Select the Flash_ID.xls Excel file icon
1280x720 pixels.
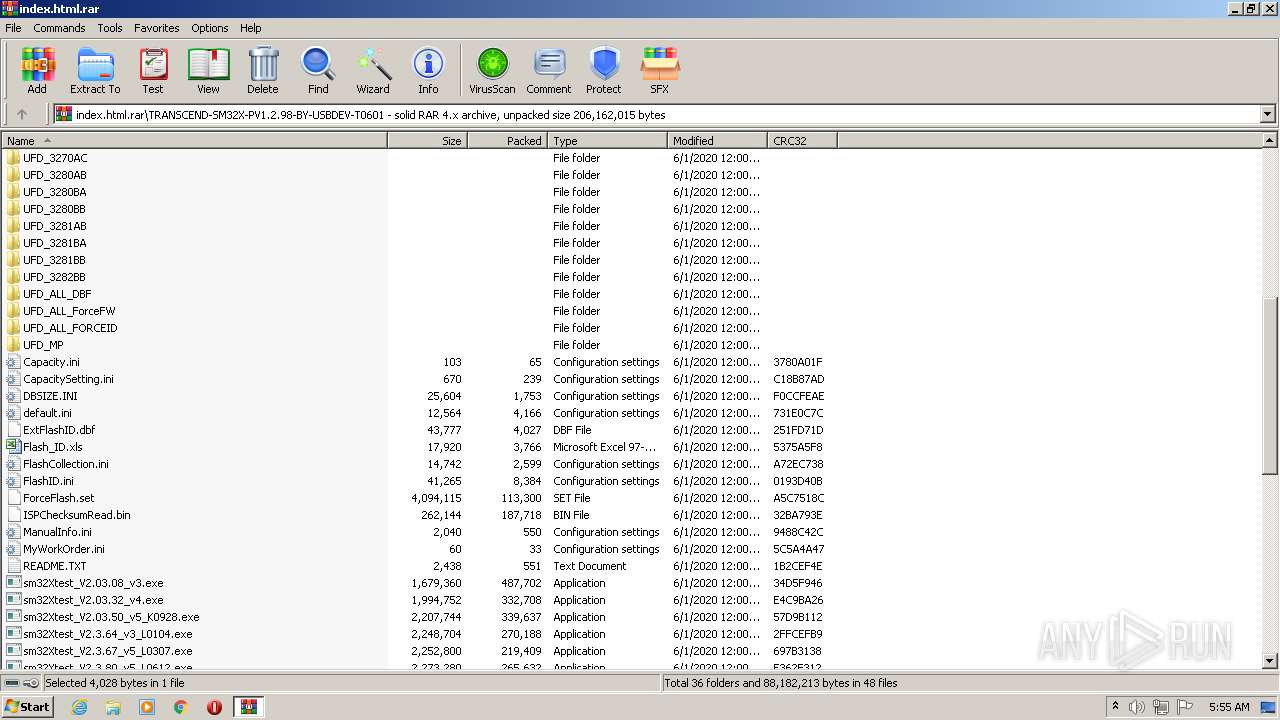click(13, 447)
